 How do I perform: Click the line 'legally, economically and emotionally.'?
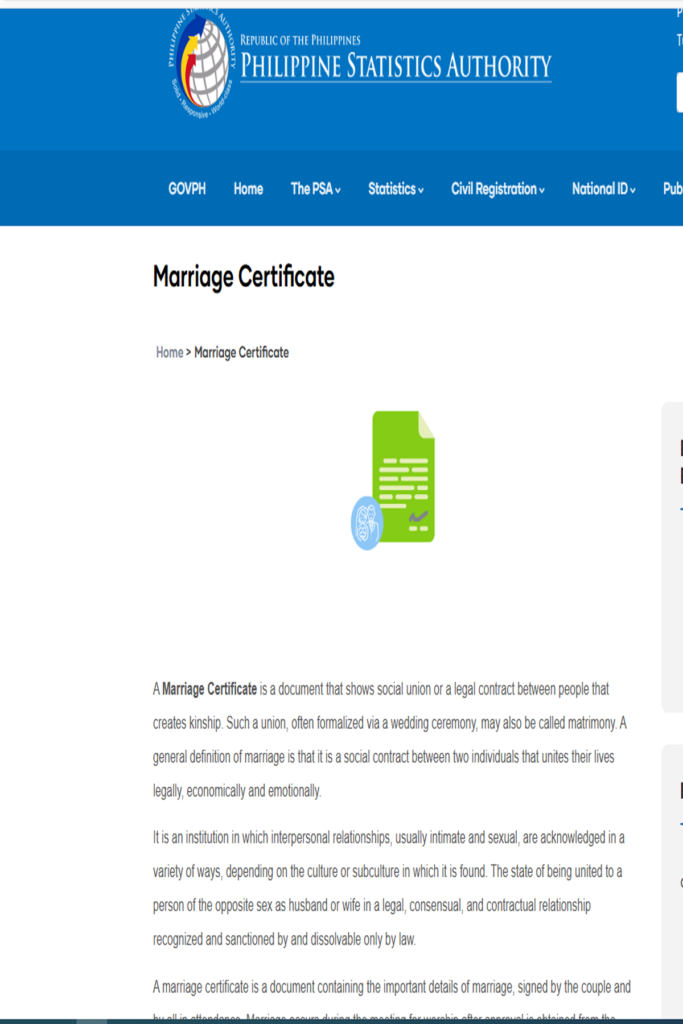coord(237,791)
